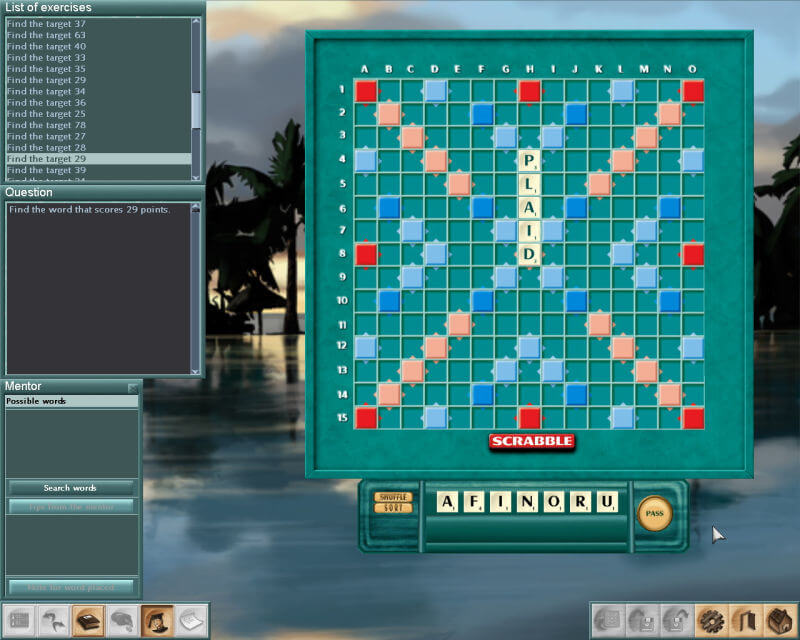Screen dimensions: 800x640
Task: Click the Possible words header in Mentor
Action: click(x=71, y=401)
